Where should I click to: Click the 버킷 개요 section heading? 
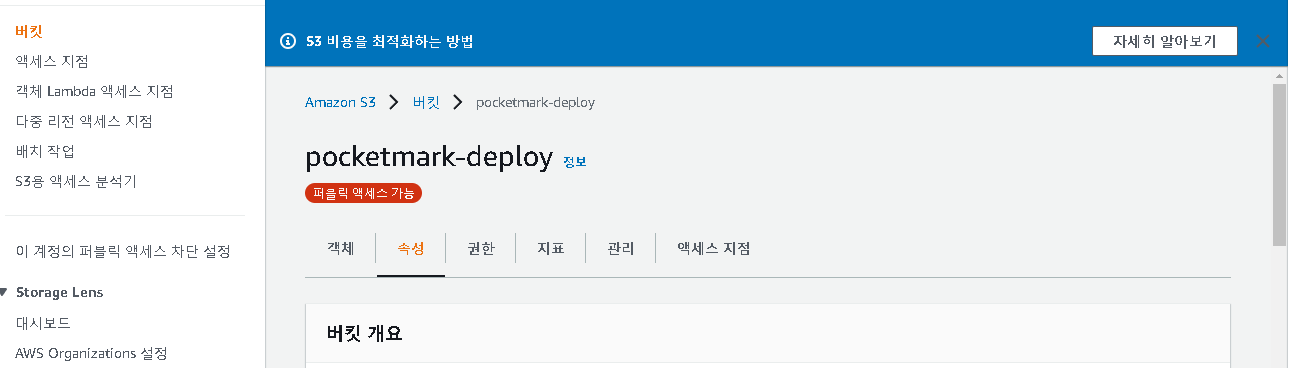coord(365,334)
